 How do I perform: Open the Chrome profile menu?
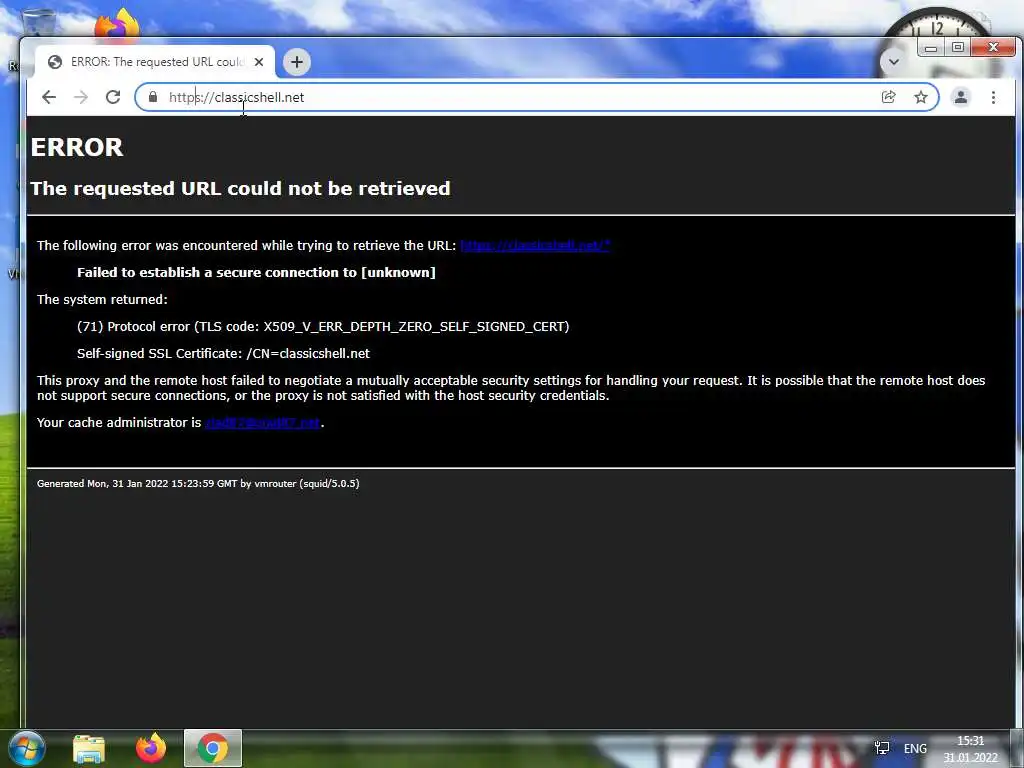[961, 97]
